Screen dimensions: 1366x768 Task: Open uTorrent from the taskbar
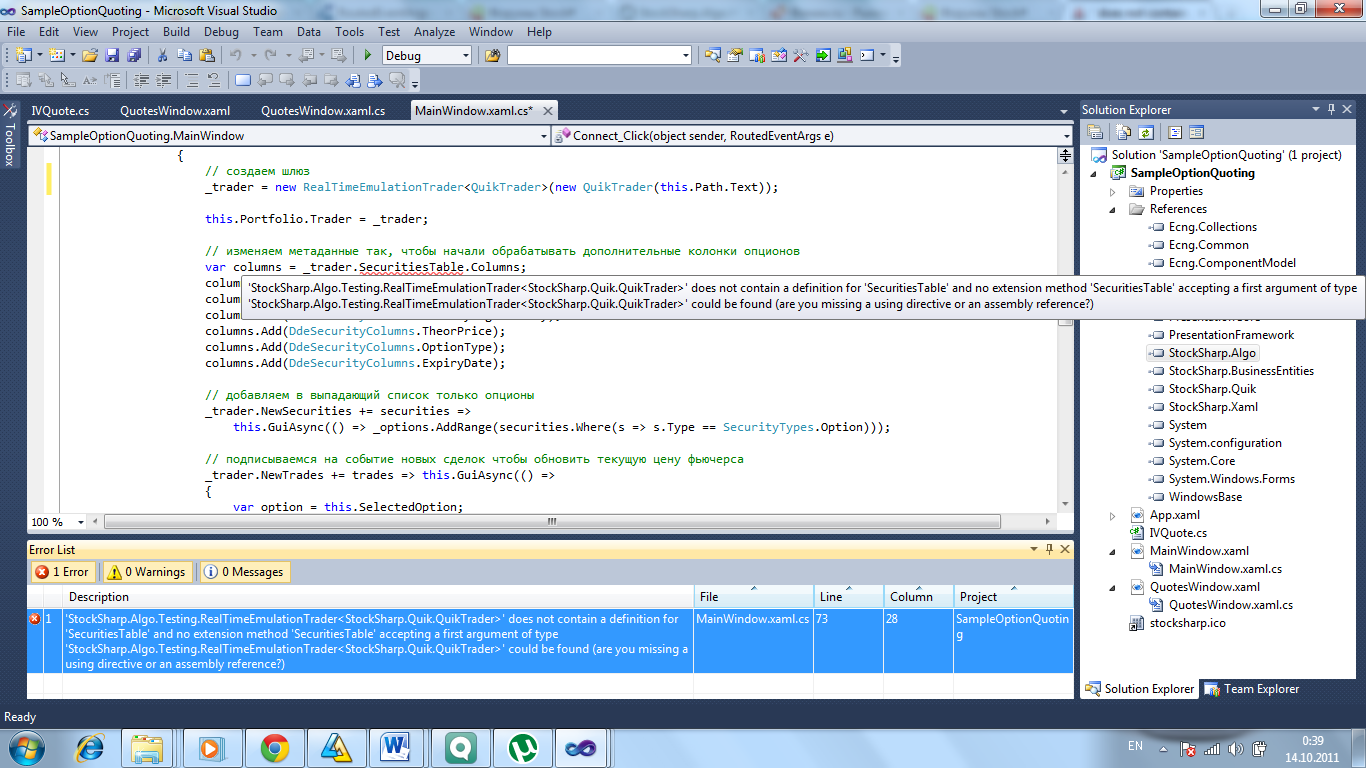click(x=521, y=747)
